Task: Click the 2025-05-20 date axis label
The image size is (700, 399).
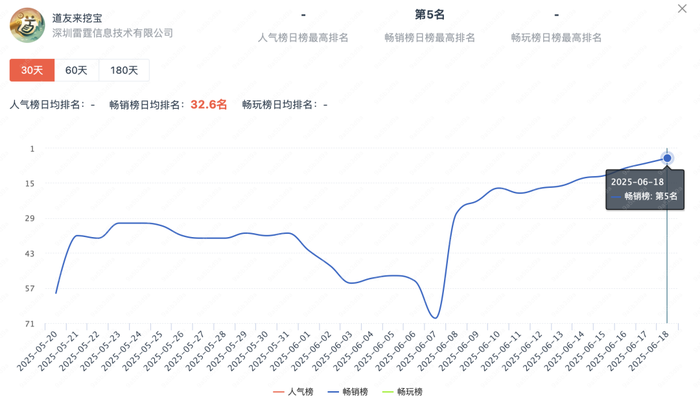Action: click(x=38, y=351)
